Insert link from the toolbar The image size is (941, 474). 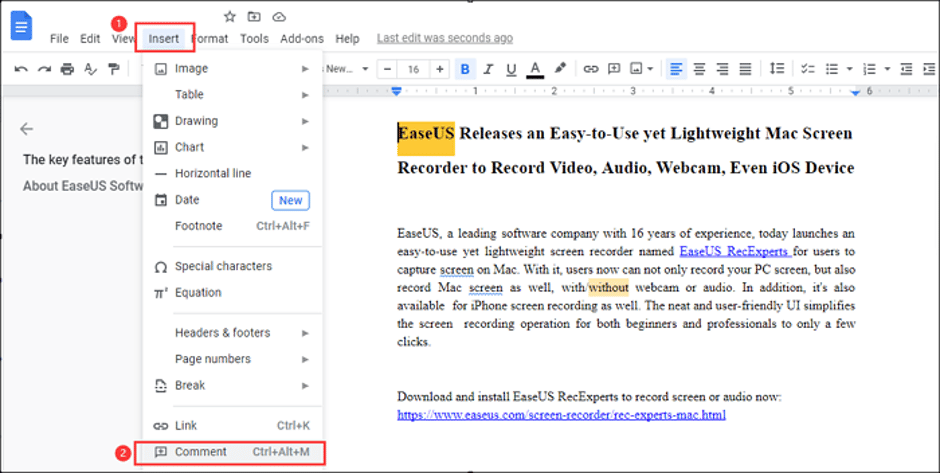[x=591, y=69]
